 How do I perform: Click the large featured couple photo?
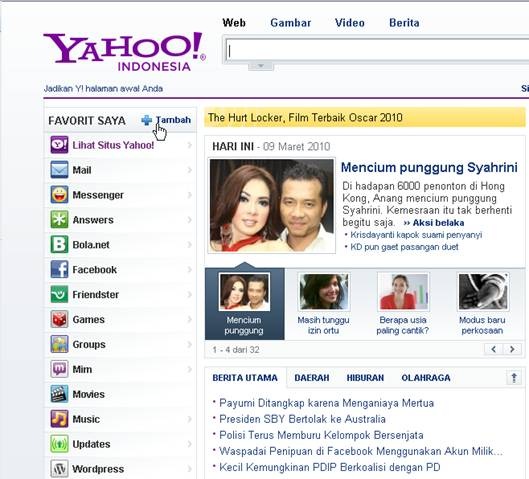point(272,206)
